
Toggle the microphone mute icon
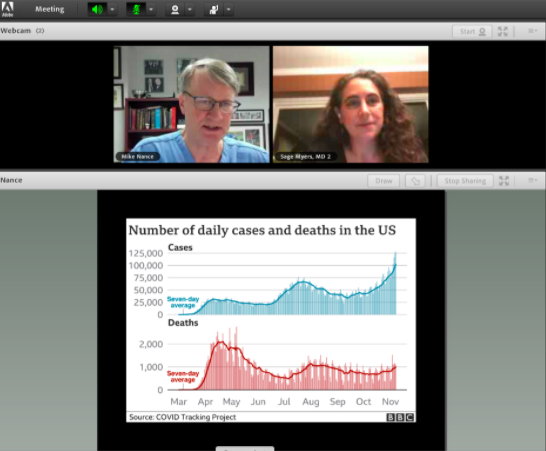[x=136, y=9]
